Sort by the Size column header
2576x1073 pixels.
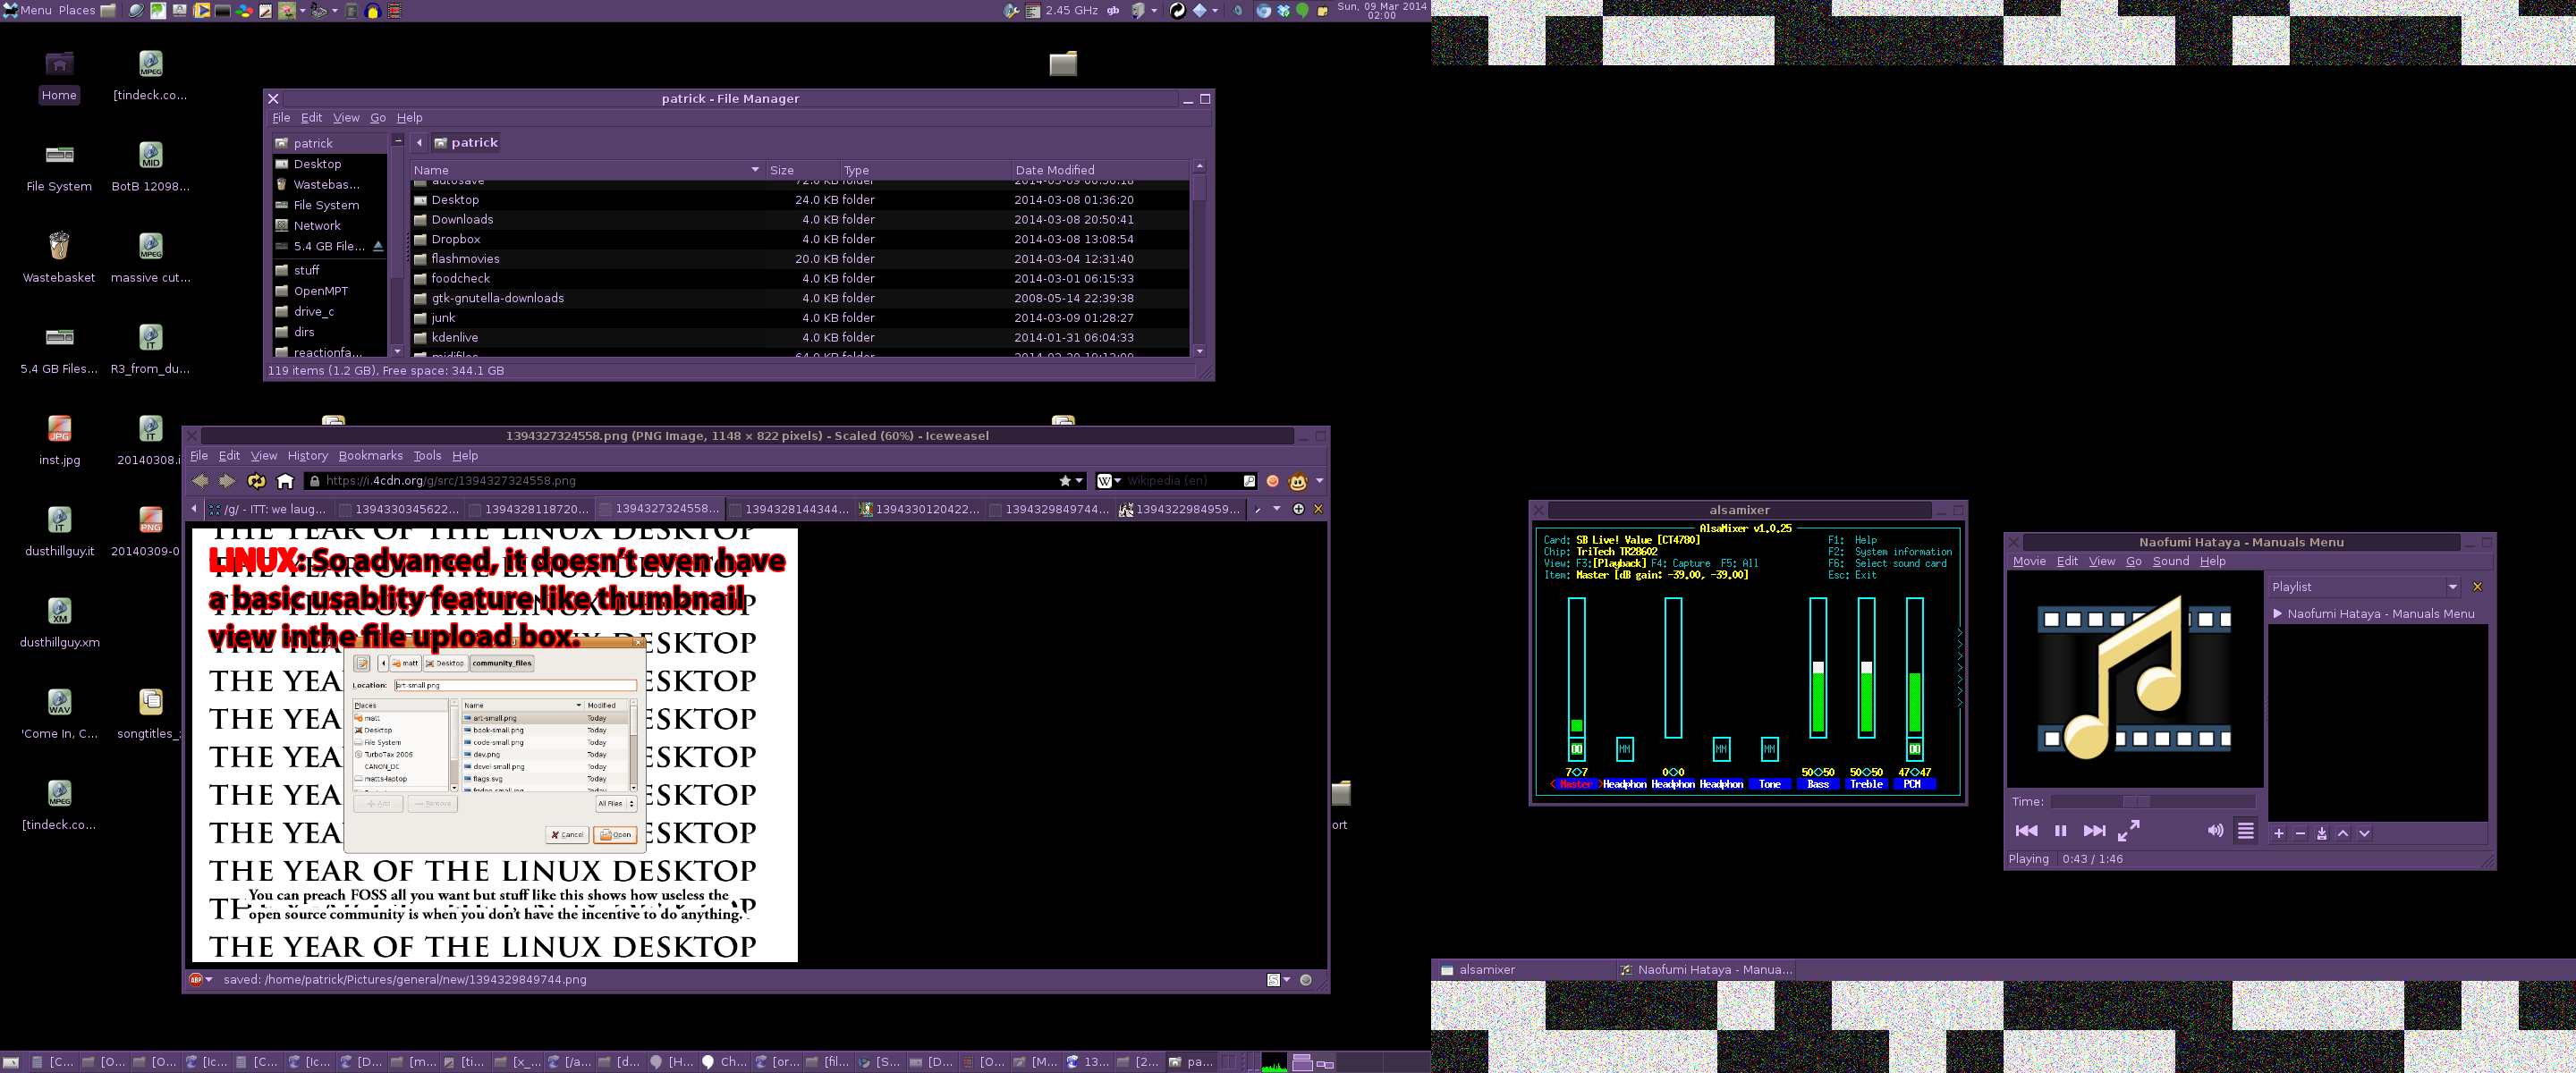tap(801, 170)
